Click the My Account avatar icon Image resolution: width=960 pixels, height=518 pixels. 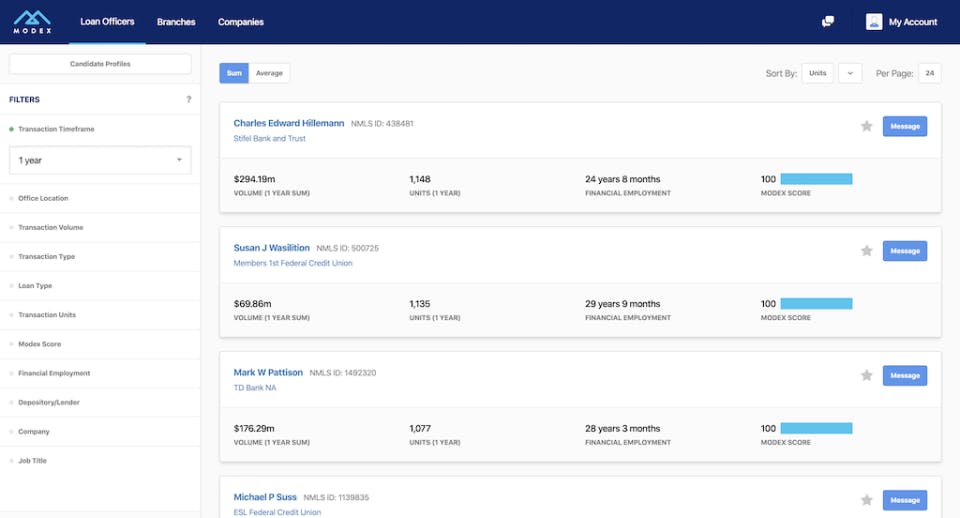coord(874,21)
